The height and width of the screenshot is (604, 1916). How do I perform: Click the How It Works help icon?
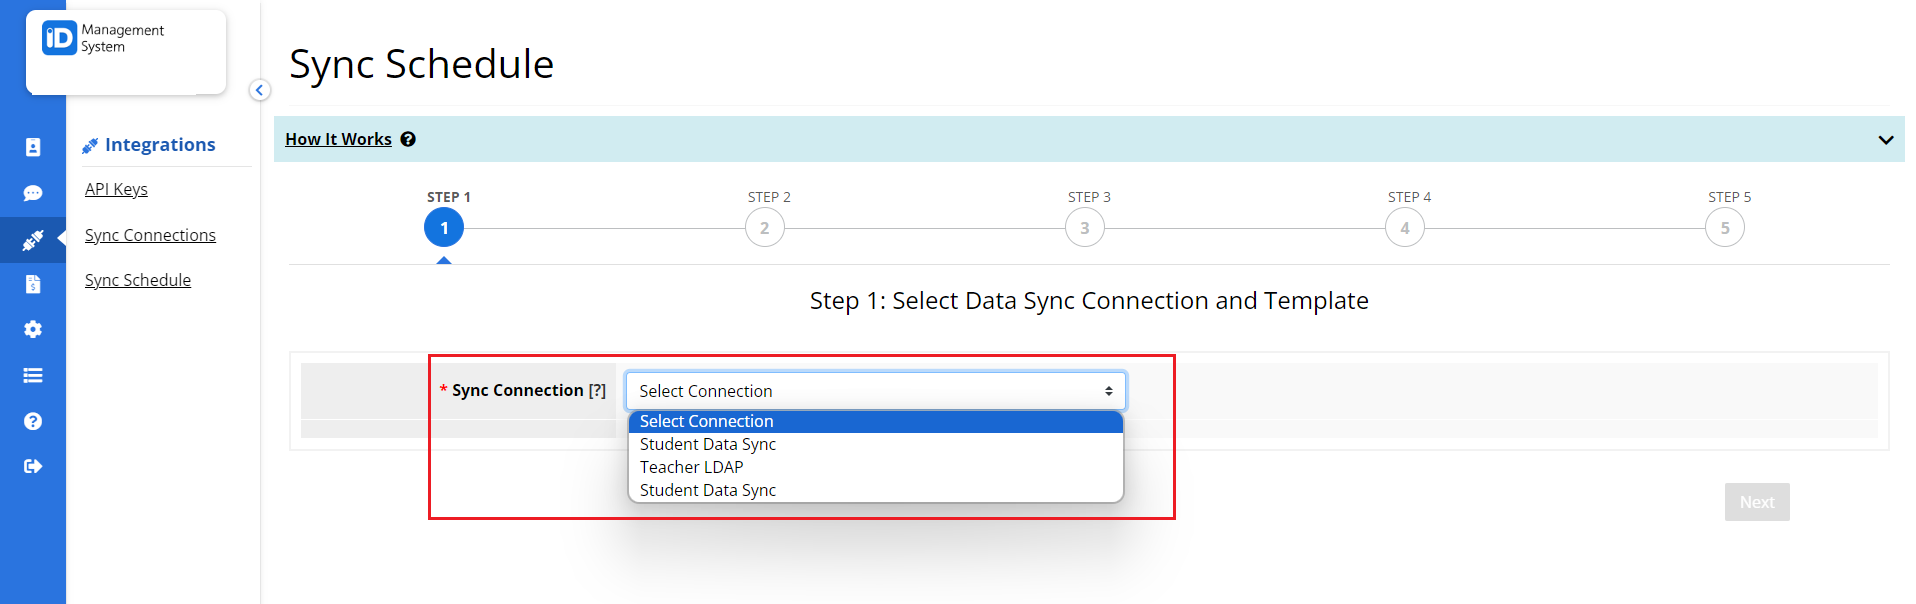[408, 139]
